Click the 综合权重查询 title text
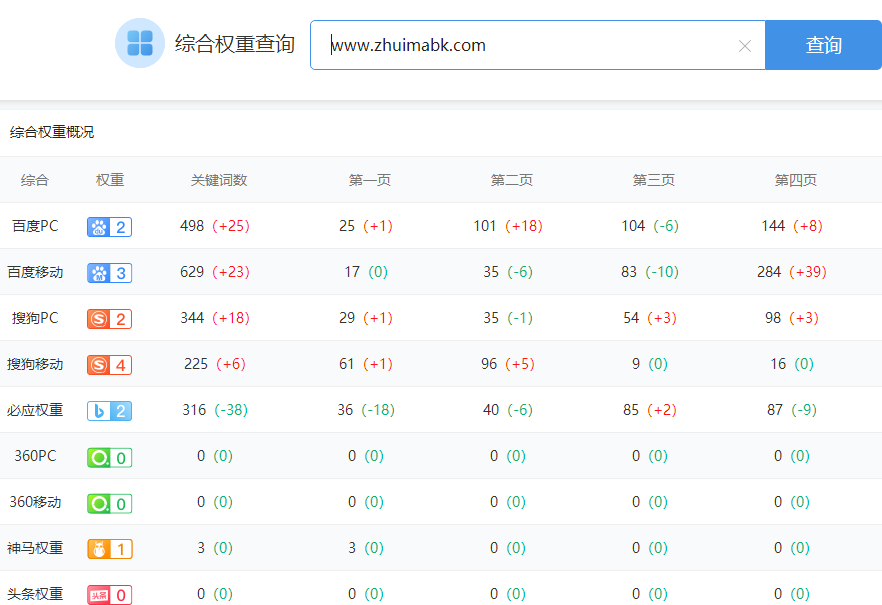The height and width of the screenshot is (605, 882). tap(235, 44)
